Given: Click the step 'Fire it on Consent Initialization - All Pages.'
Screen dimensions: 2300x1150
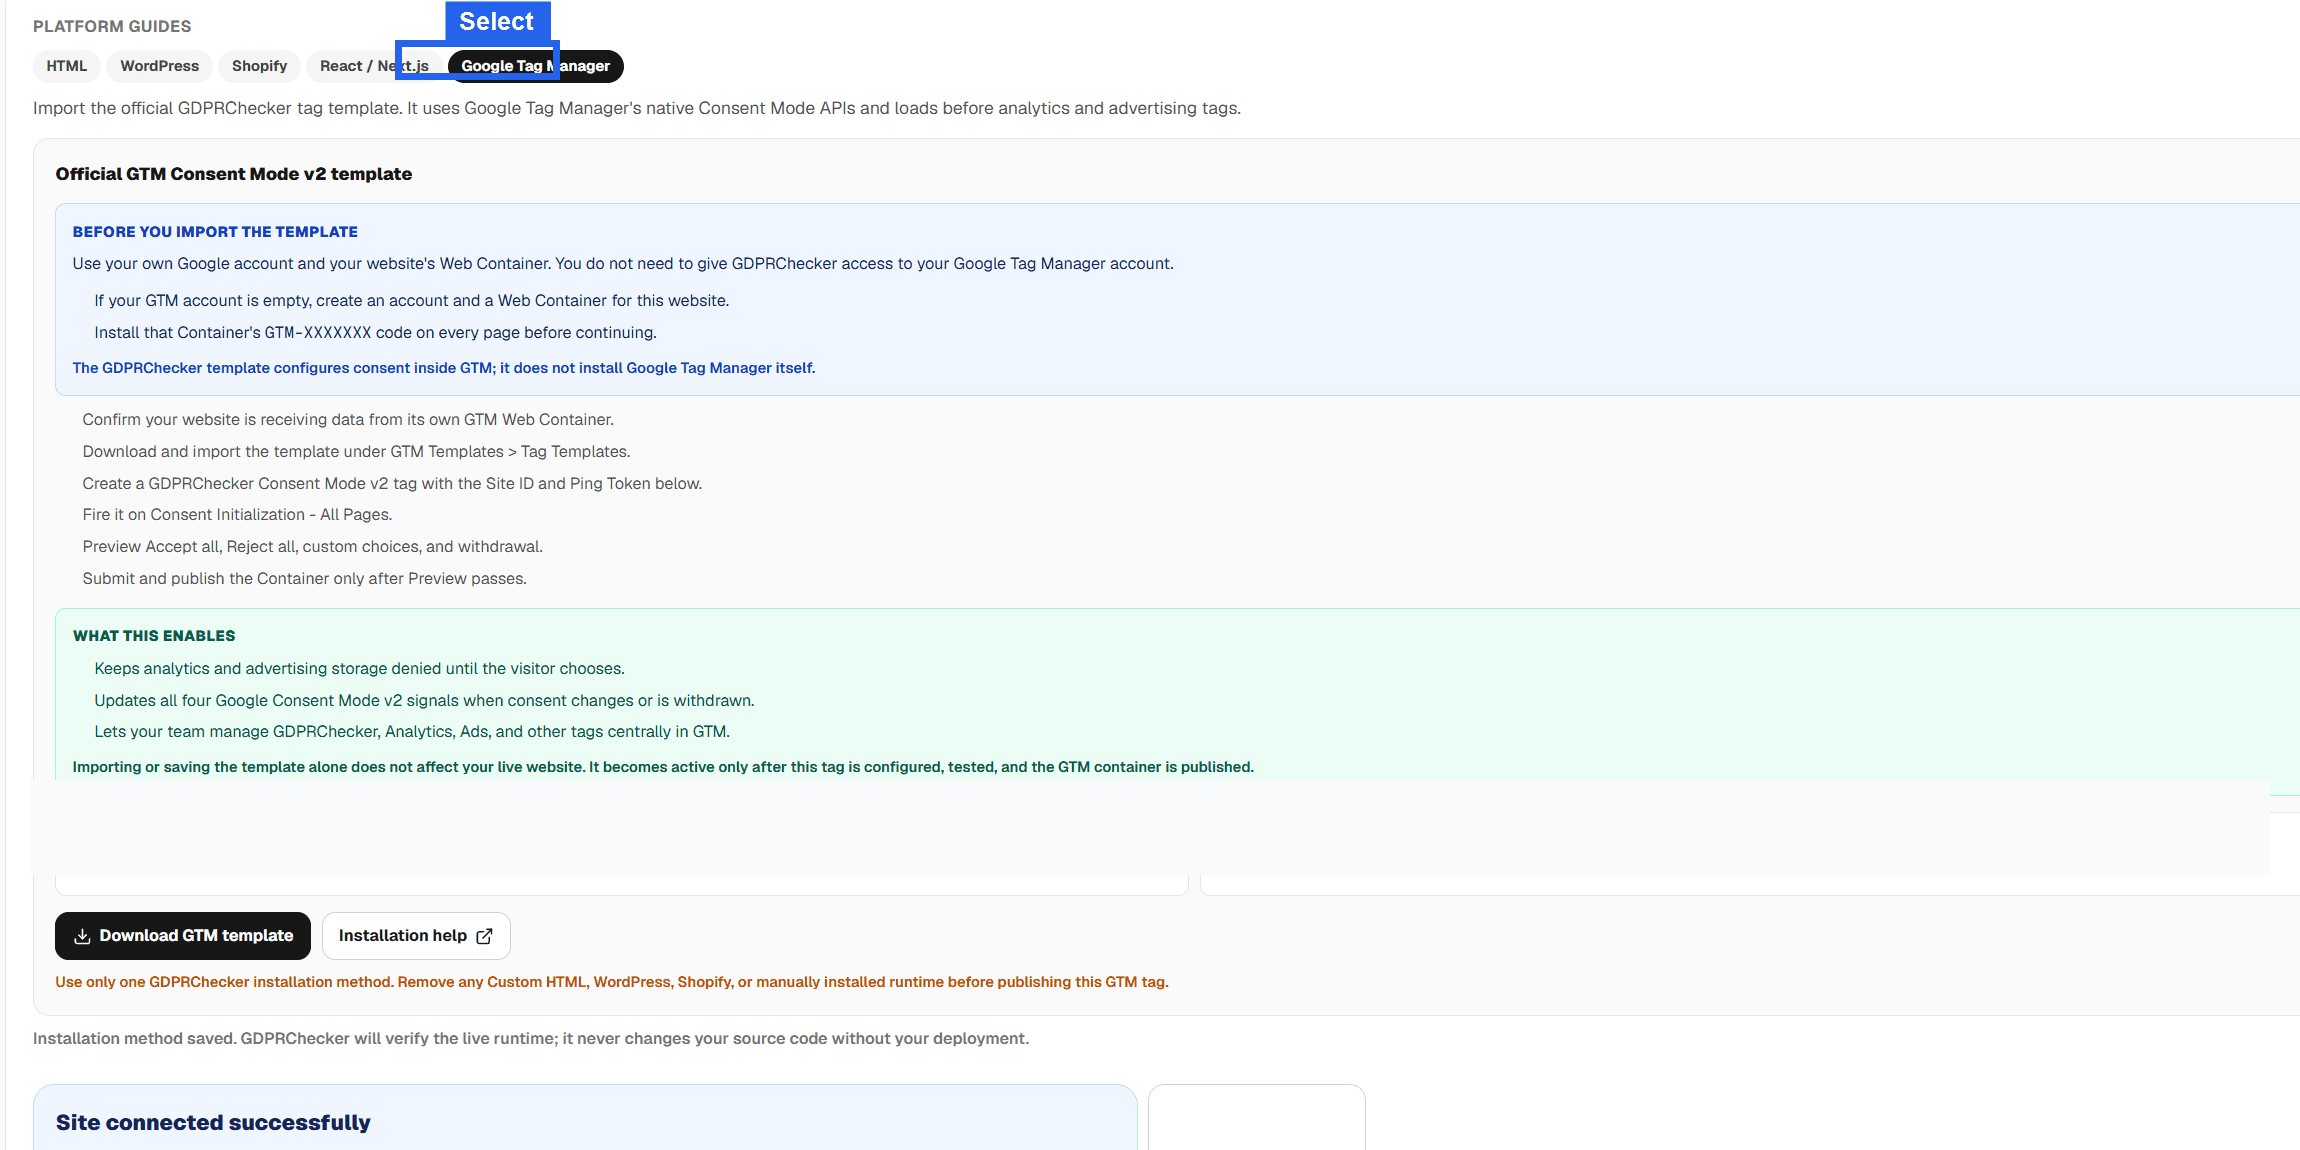Looking at the screenshot, I should pyautogui.click(x=237, y=515).
